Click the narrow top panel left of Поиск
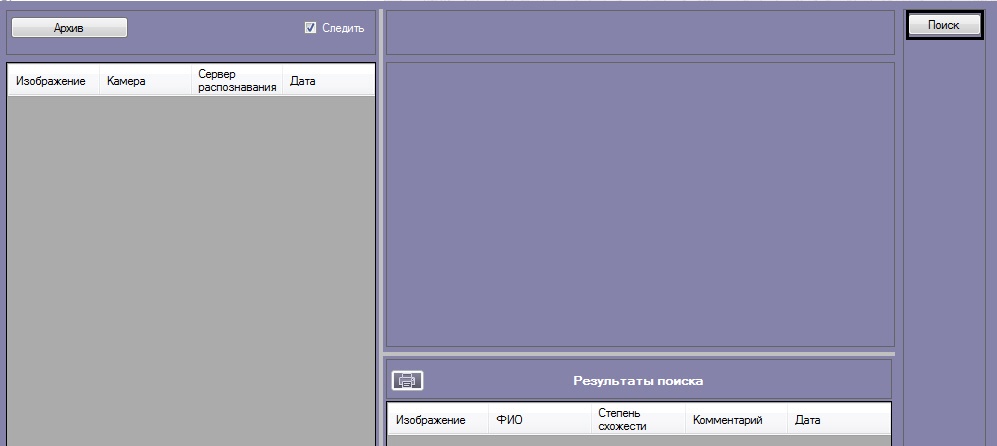Viewport: 997px width, 446px height. 640,33
